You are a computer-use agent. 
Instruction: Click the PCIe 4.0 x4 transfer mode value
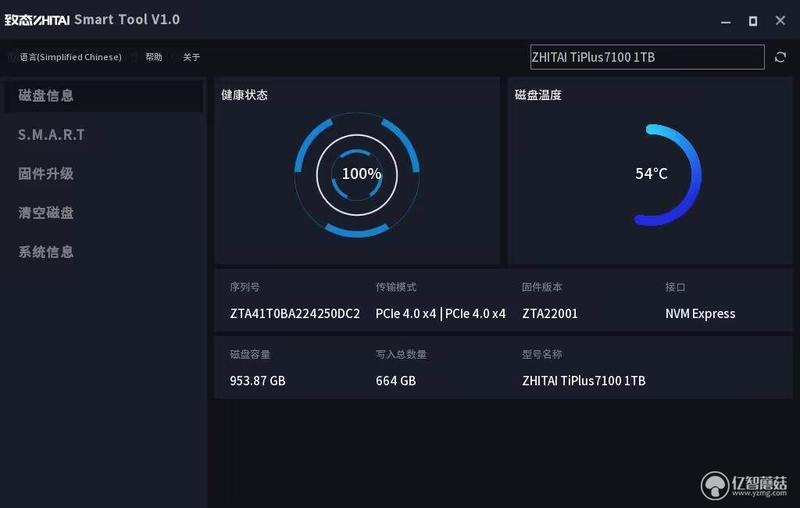pyautogui.click(x=440, y=313)
